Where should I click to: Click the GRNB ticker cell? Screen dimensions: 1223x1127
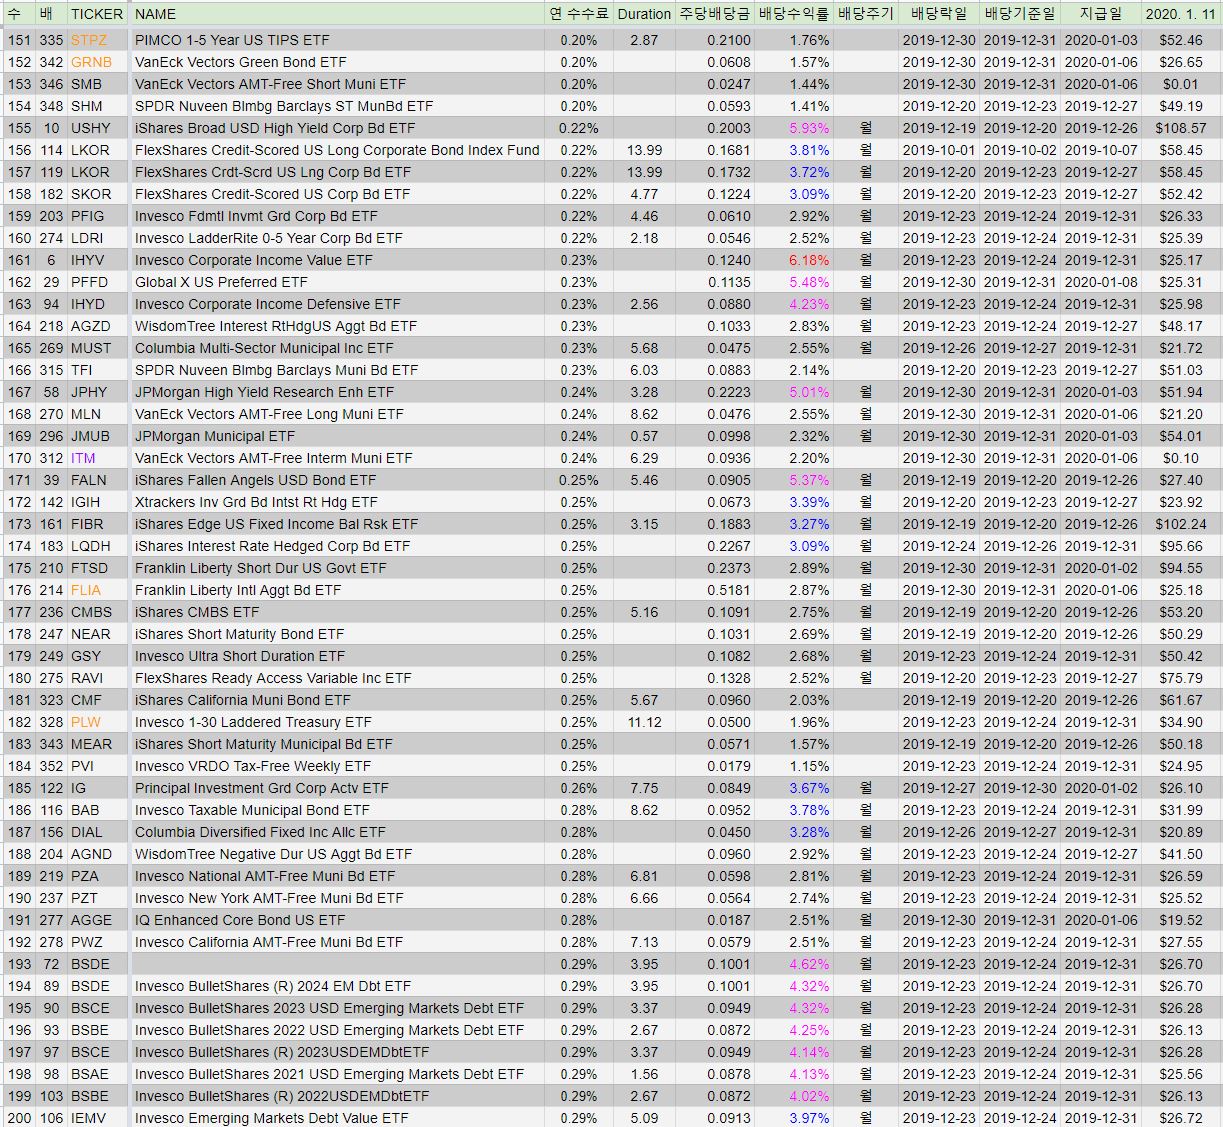(97, 62)
